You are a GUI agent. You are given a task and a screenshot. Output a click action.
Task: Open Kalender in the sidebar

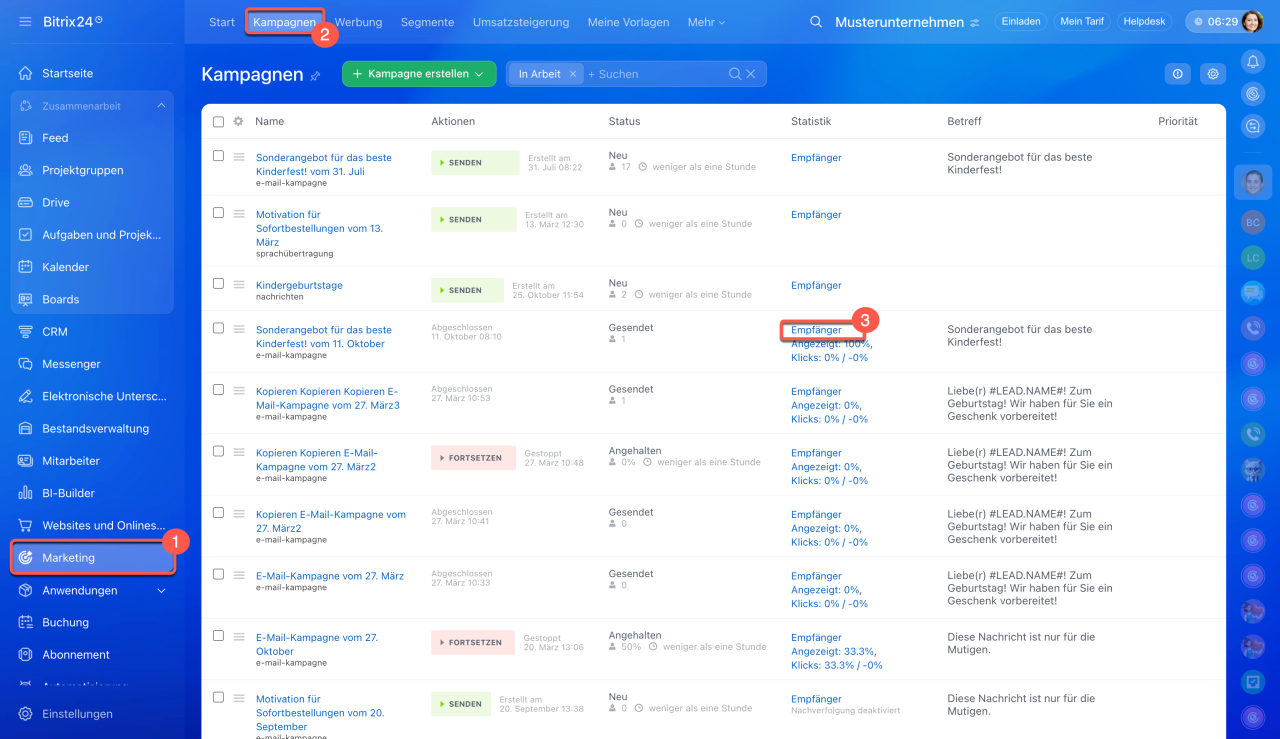(x=65, y=267)
